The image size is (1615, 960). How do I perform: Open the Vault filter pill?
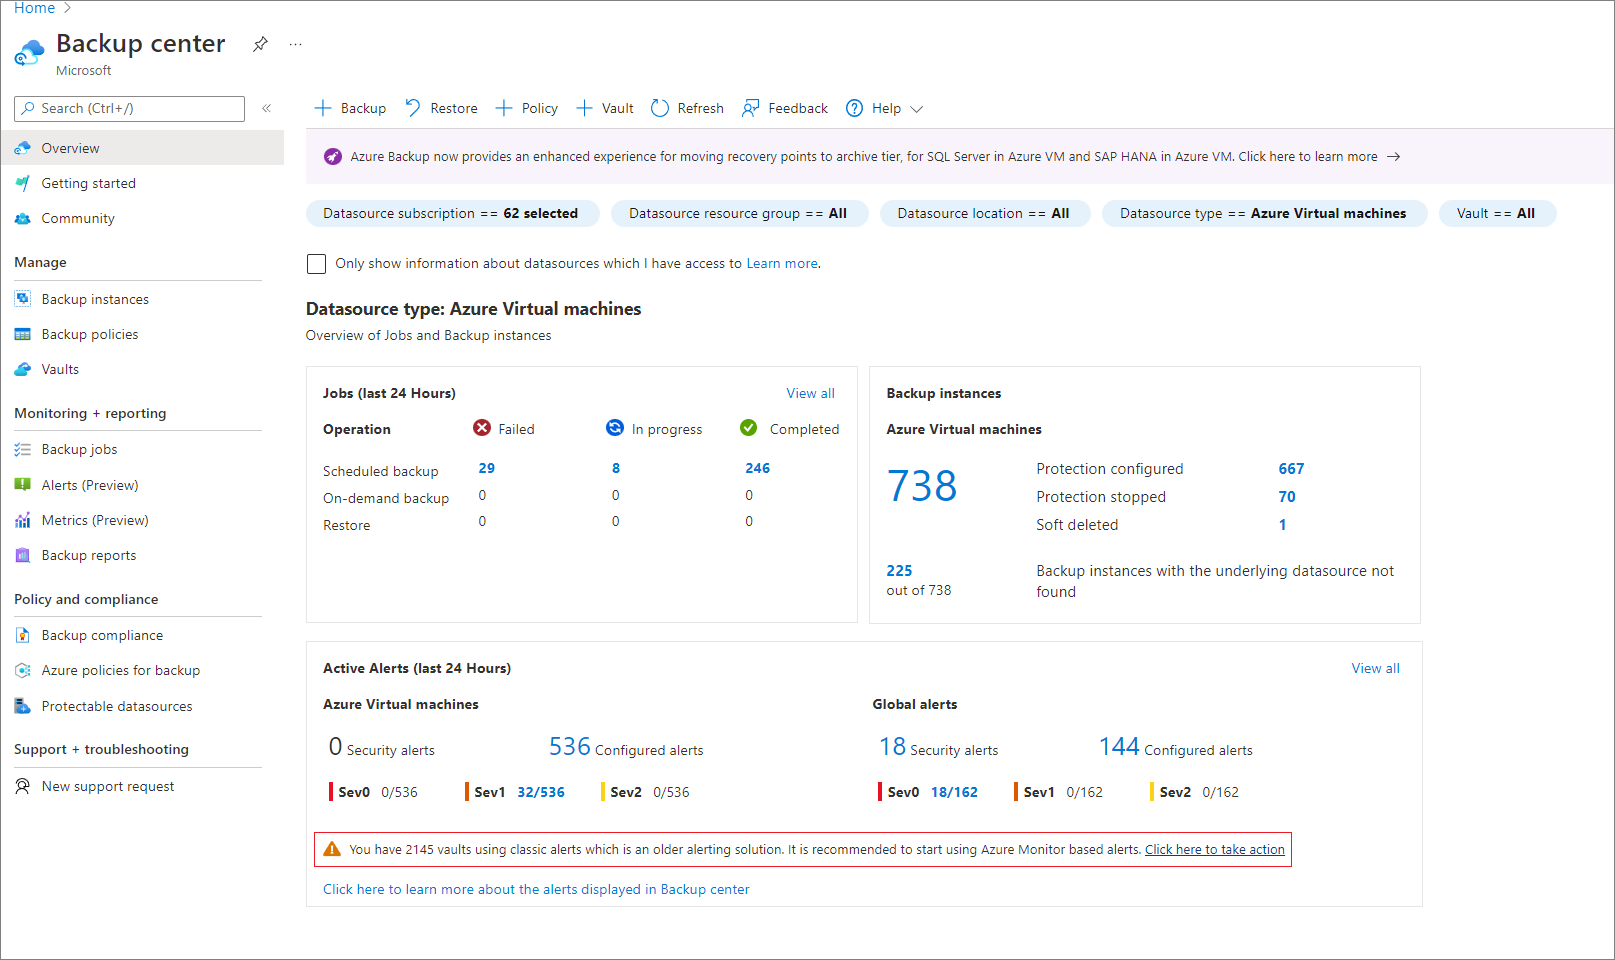pos(1497,213)
